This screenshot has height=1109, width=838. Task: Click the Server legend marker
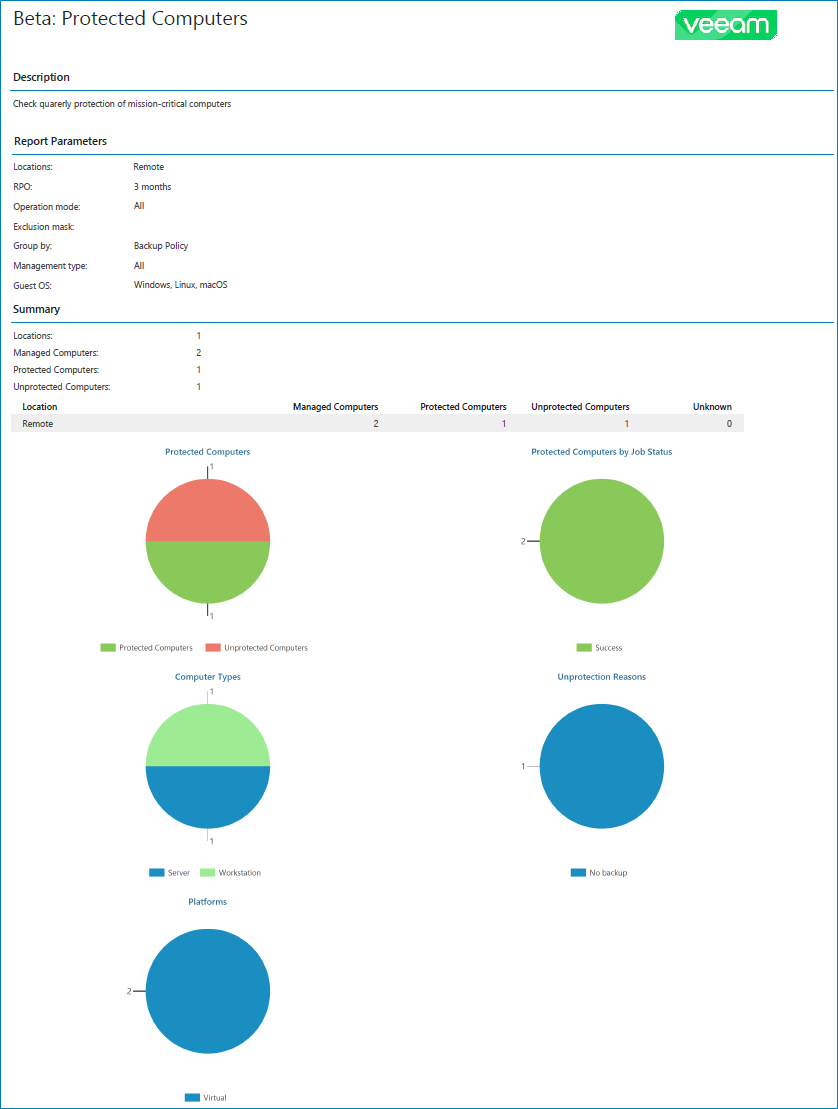tap(156, 871)
